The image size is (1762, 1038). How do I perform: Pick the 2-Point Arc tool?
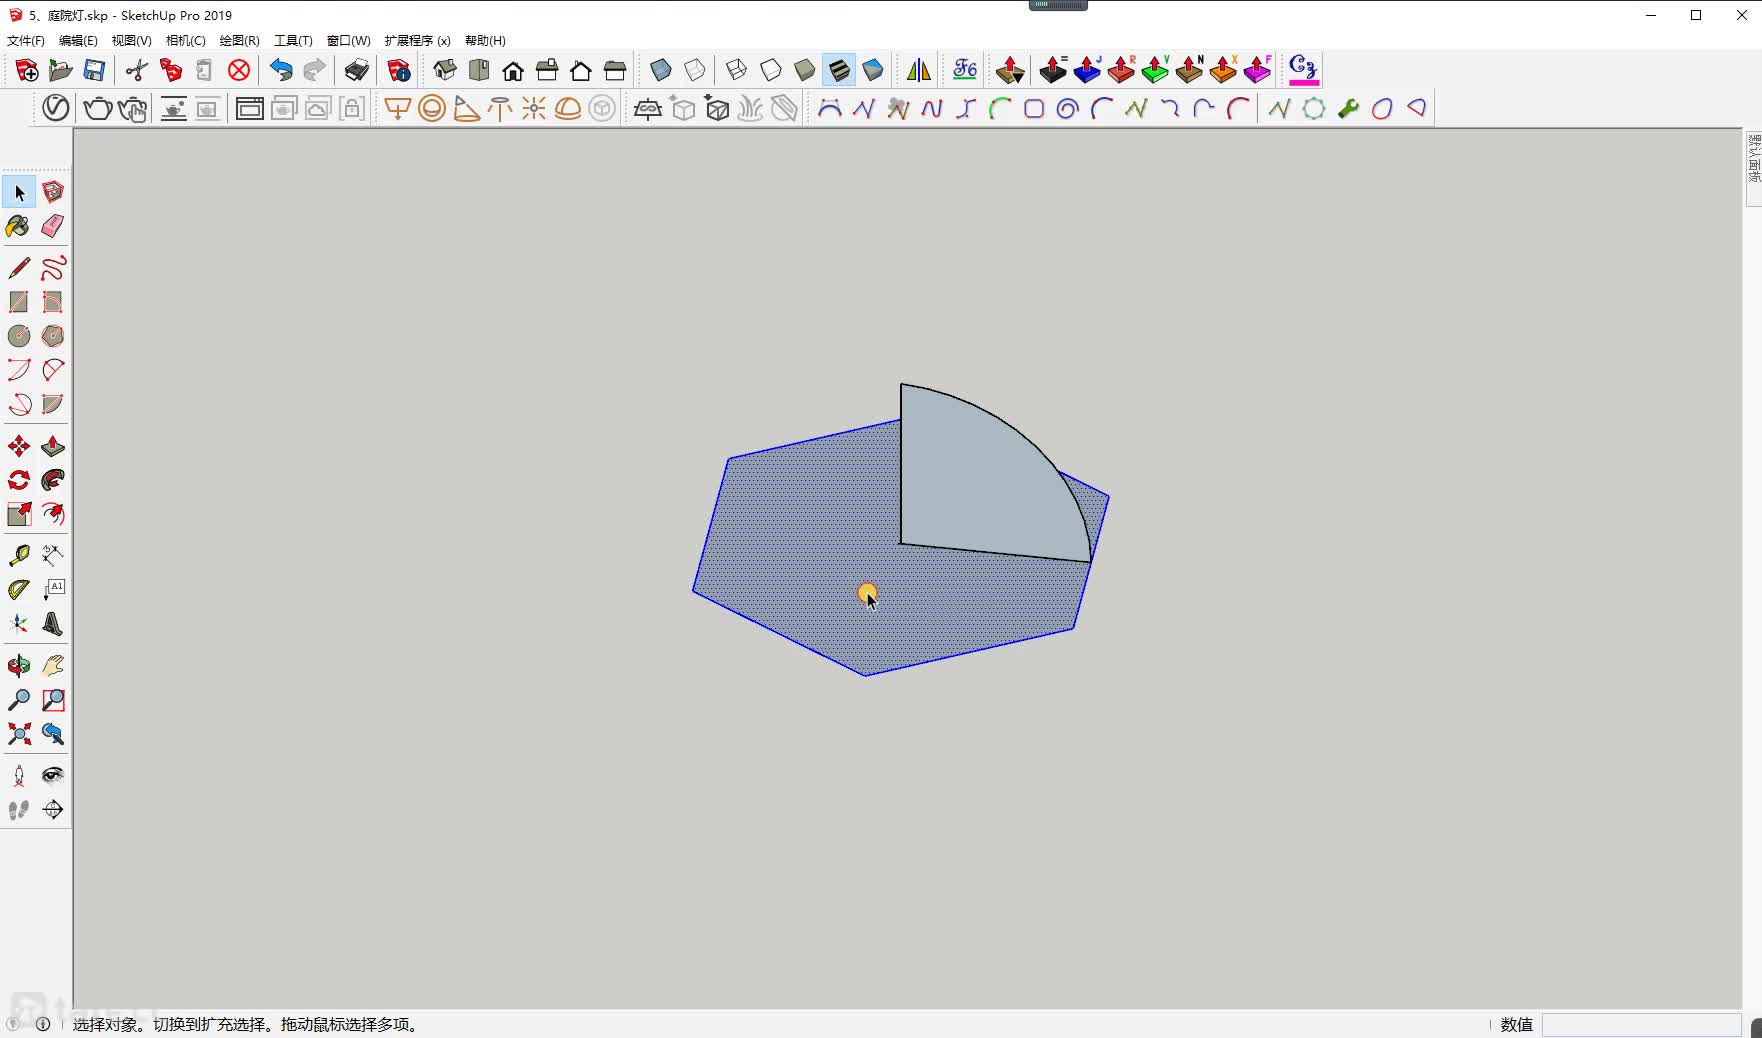pyautogui.click(x=53, y=370)
